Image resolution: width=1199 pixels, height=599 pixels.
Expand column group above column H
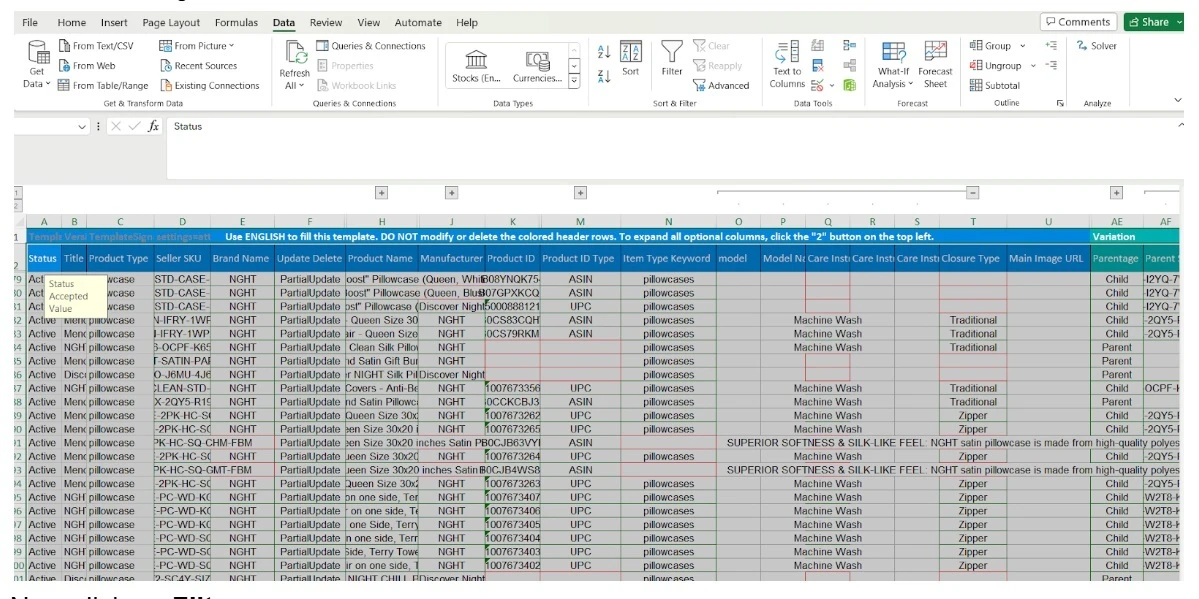(381, 192)
